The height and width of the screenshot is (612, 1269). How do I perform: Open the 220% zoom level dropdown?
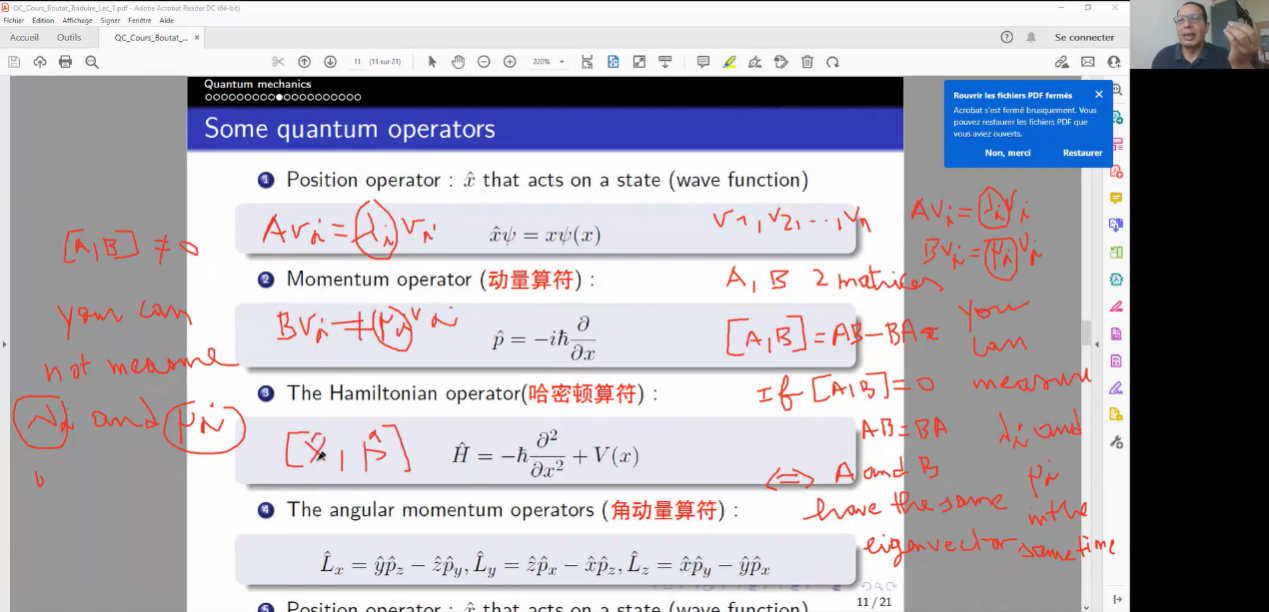[x=547, y=62]
